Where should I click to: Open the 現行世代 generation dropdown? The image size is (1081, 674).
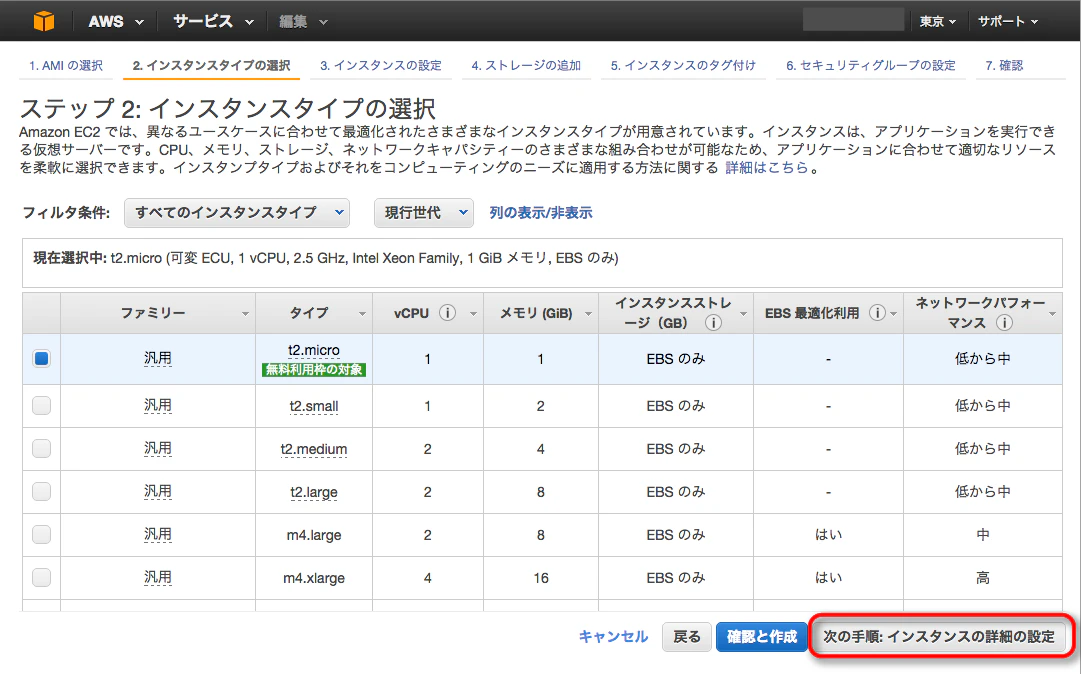point(423,213)
